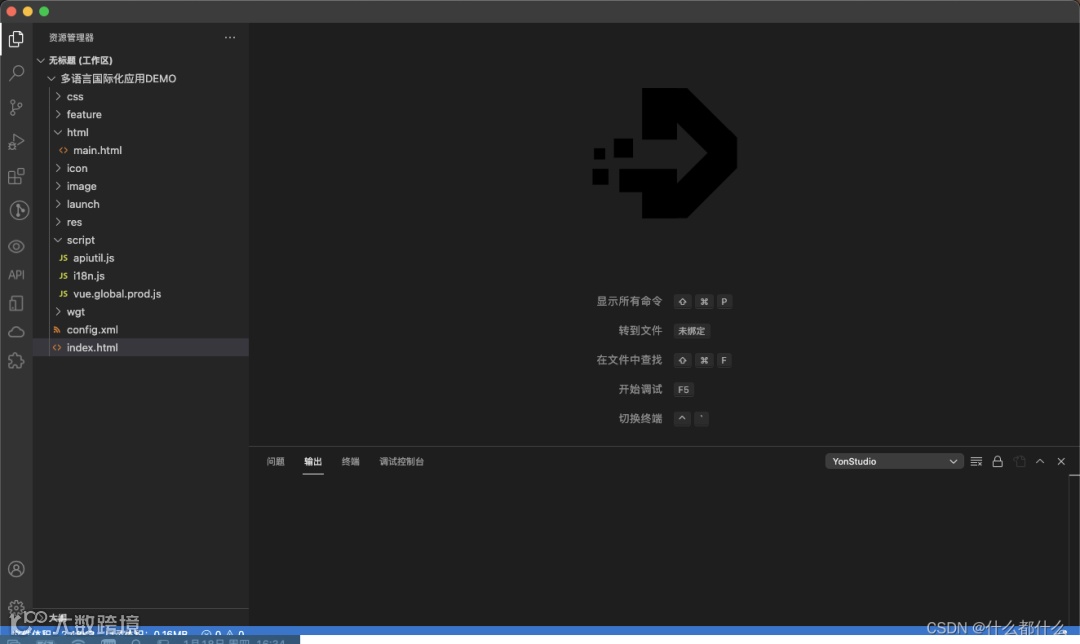This screenshot has height=644, width=1080.
Task: Open the Manage gear icon
Action: click(x=16, y=607)
